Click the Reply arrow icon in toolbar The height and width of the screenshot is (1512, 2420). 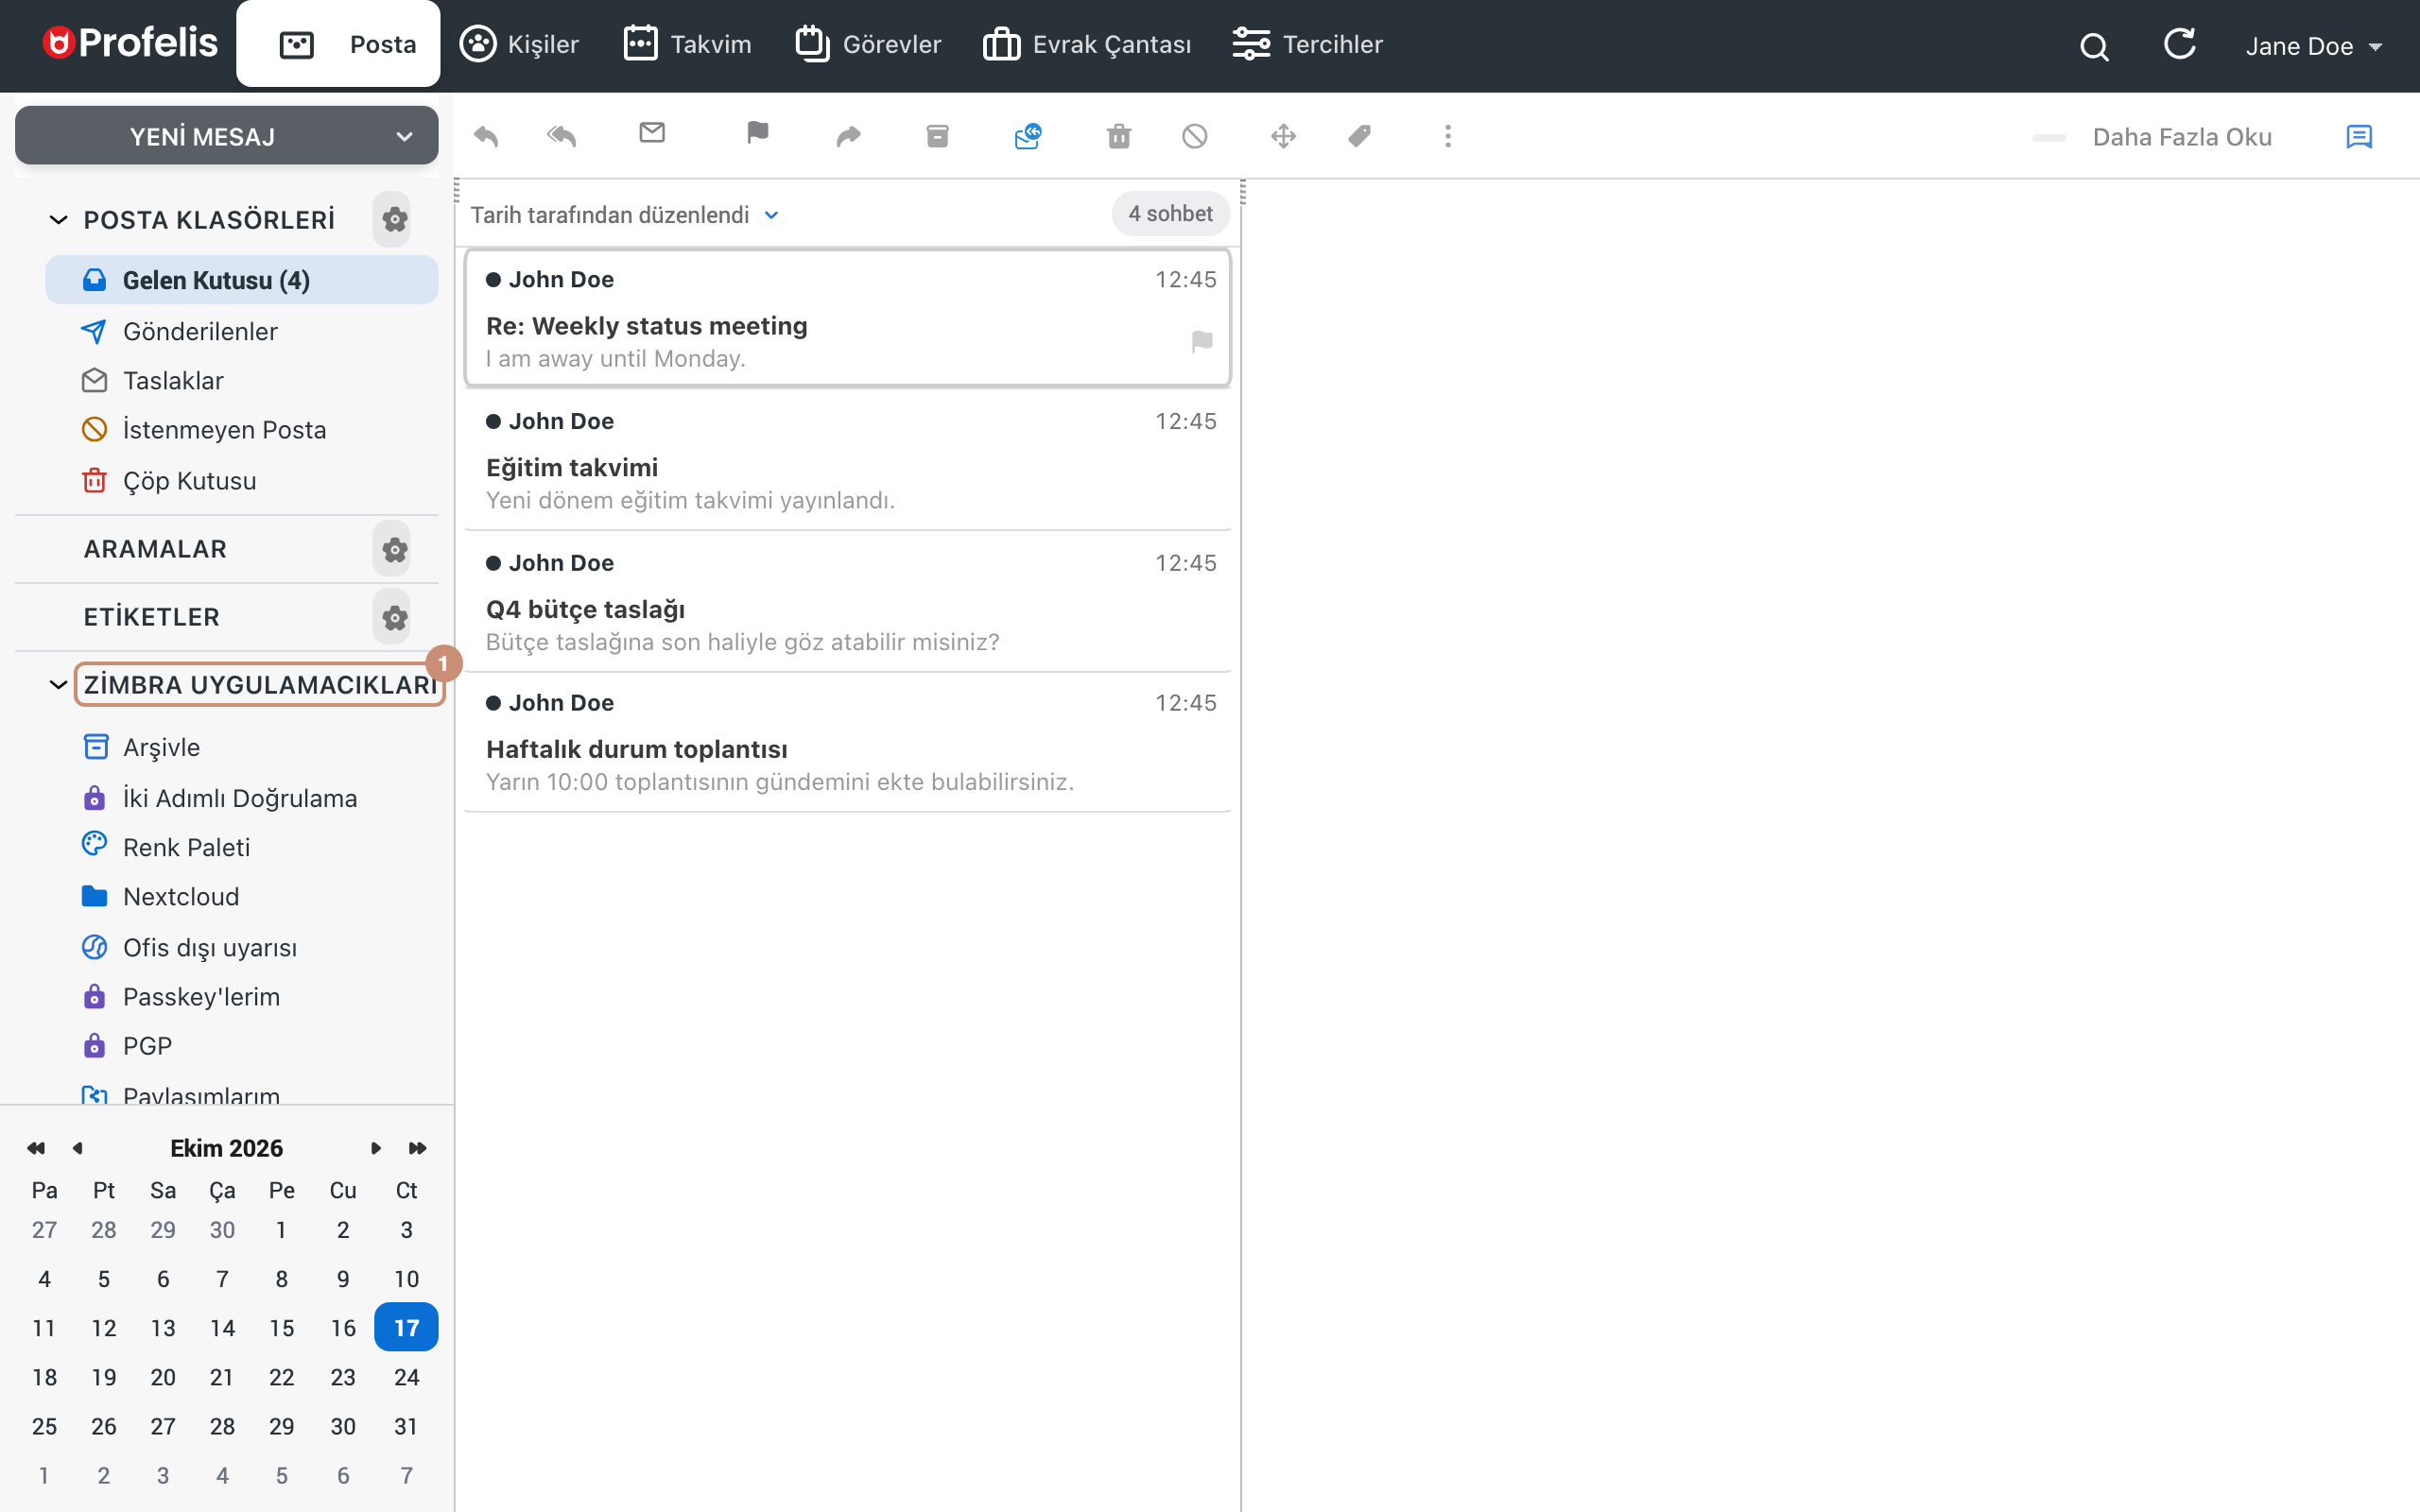[486, 136]
